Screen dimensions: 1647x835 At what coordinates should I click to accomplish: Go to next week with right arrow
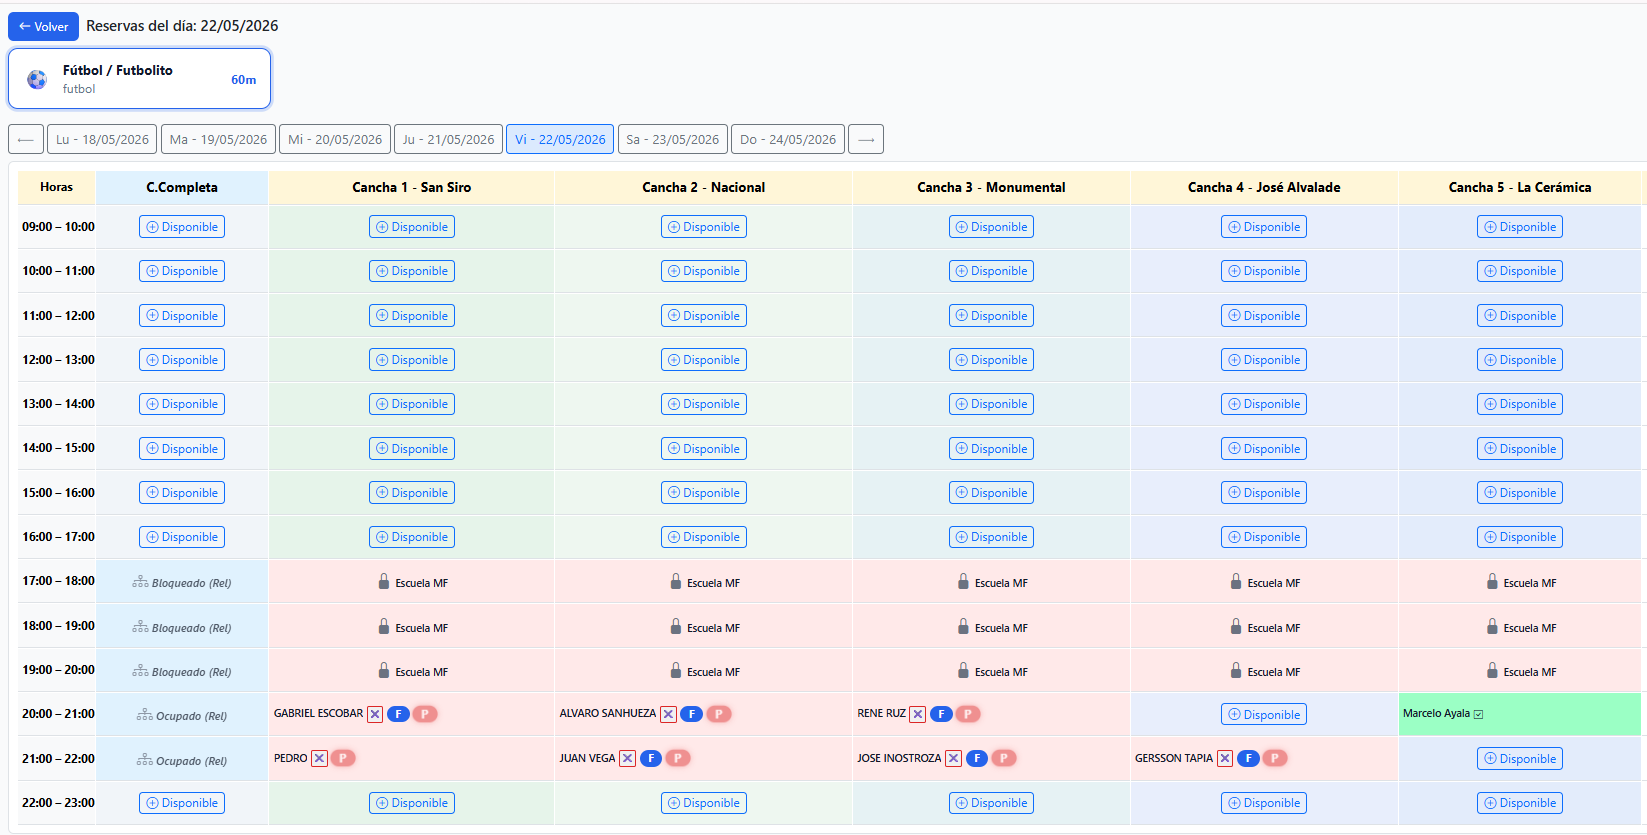(x=866, y=139)
